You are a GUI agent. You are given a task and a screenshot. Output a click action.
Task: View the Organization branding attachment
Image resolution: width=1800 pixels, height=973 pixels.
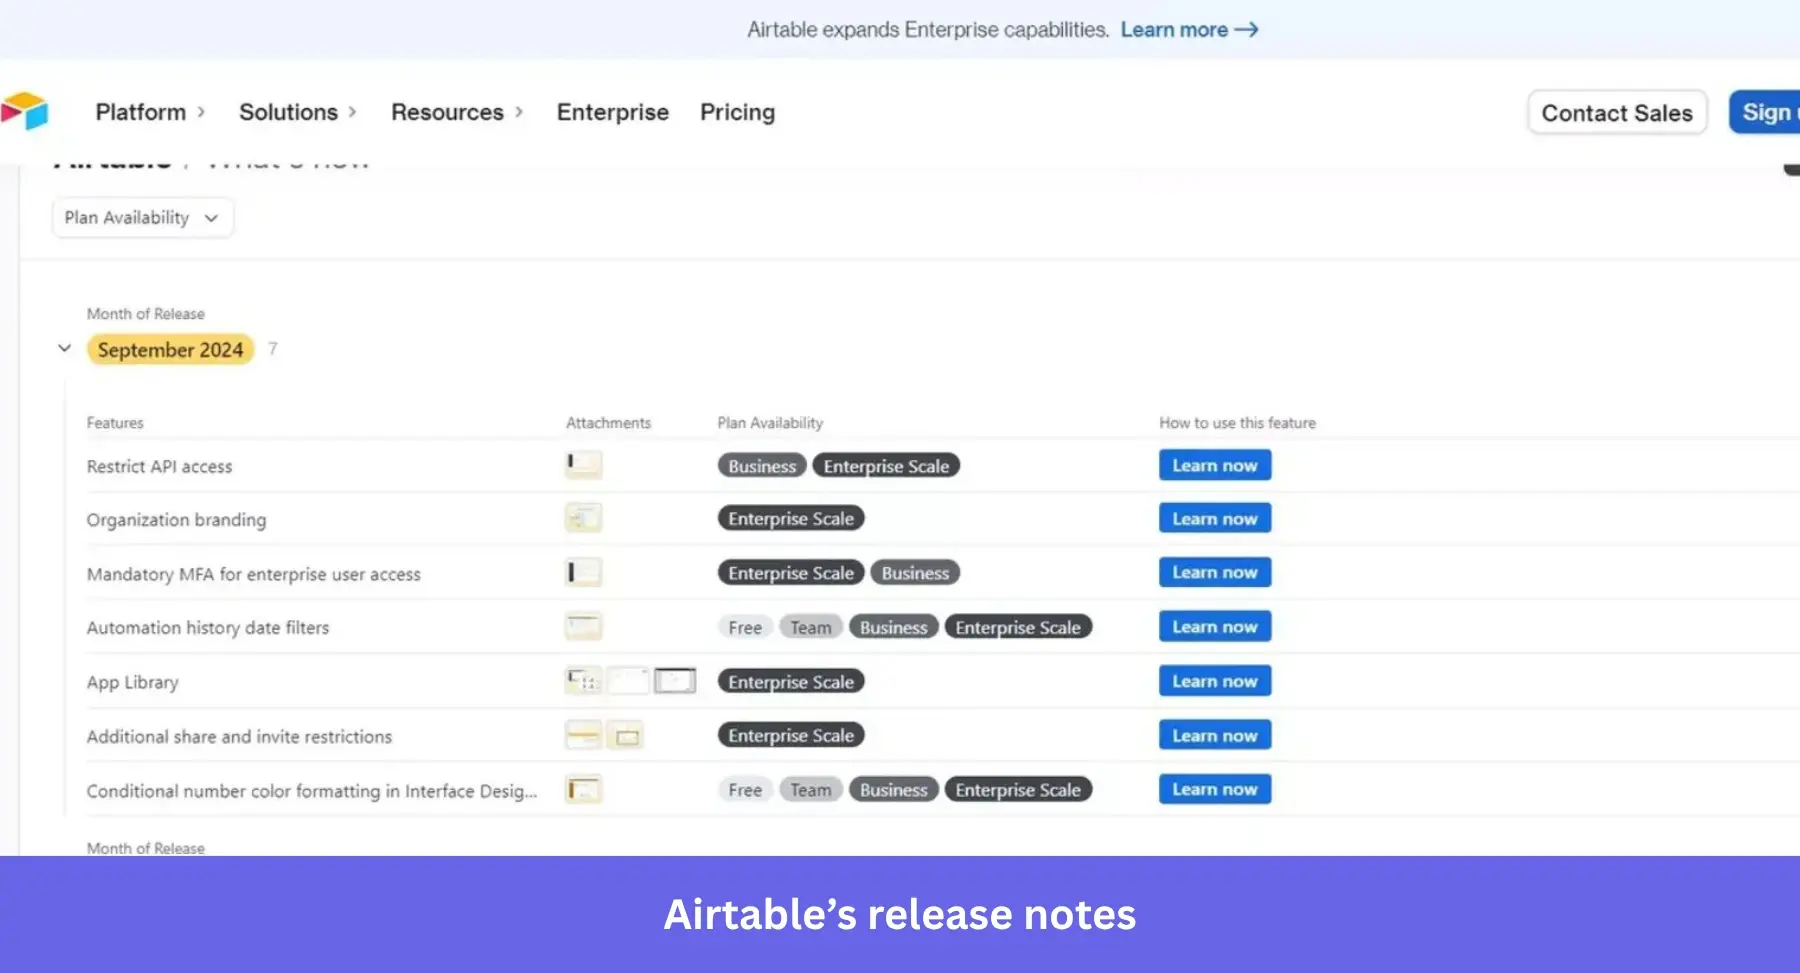[x=583, y=517]
